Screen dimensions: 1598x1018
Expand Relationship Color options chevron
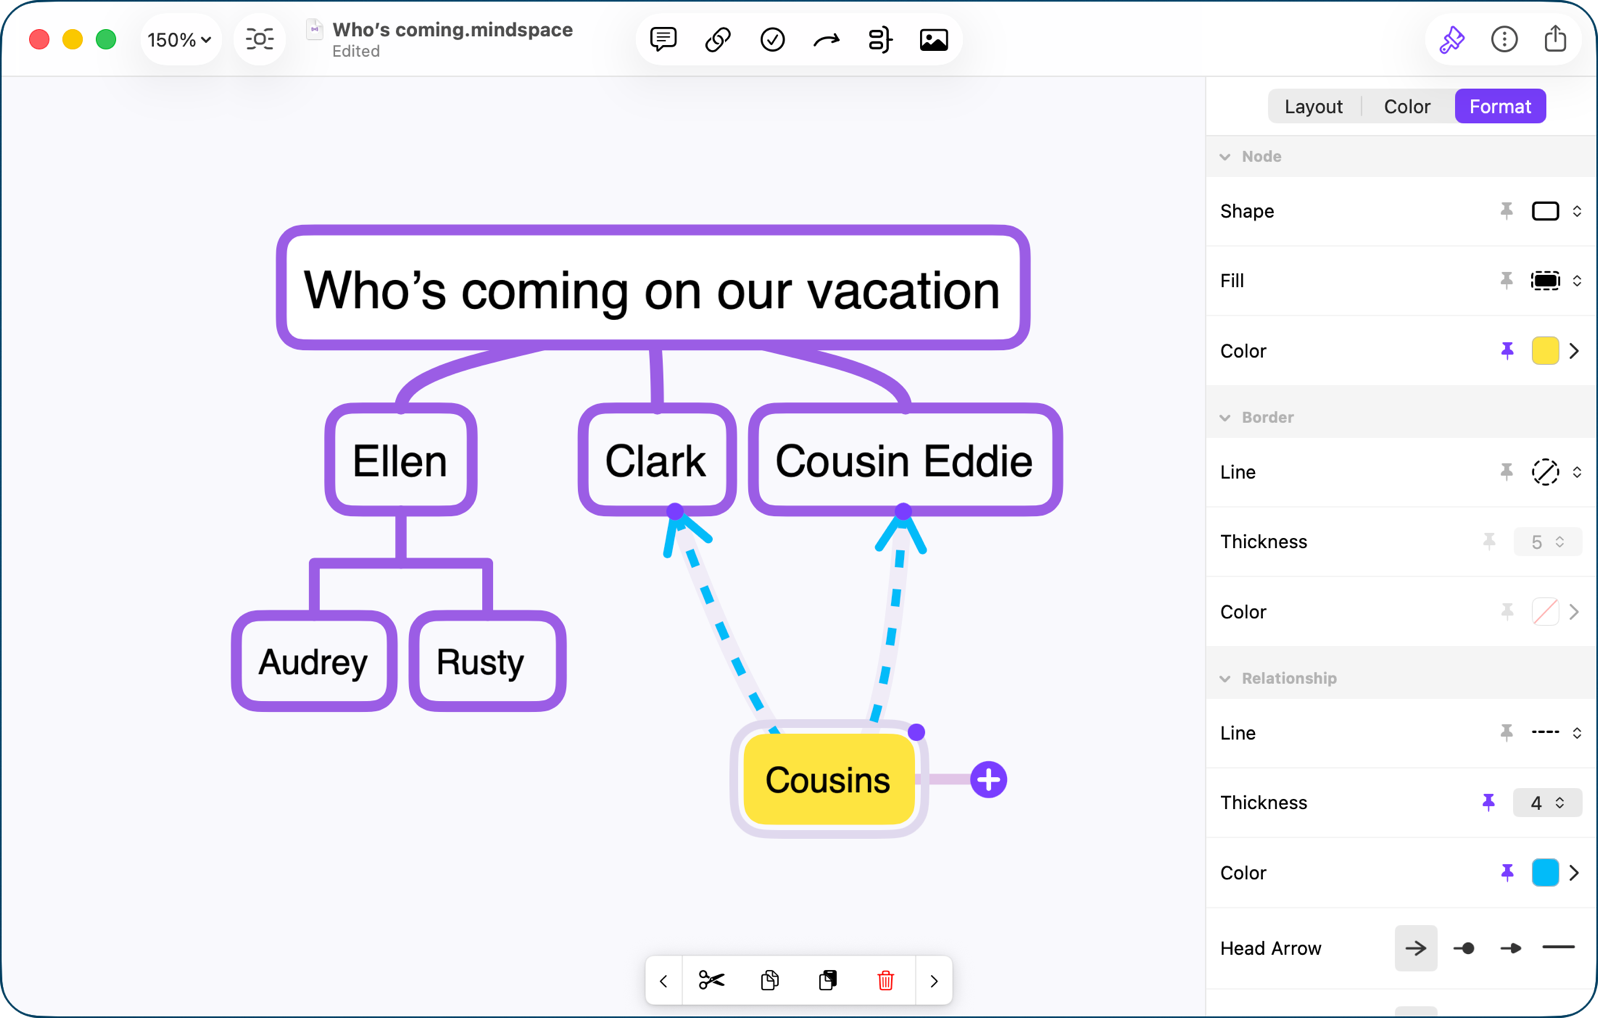(1574, 873)
